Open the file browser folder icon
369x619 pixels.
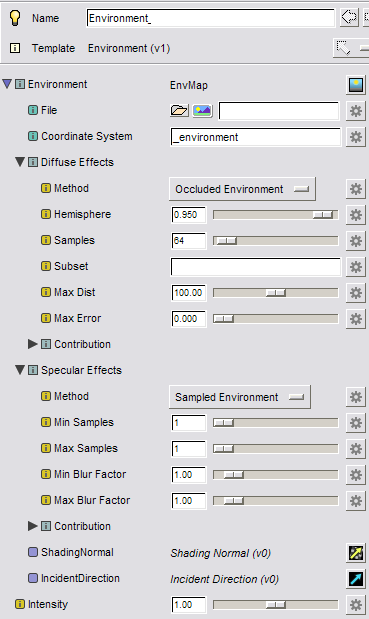[179, 111]
